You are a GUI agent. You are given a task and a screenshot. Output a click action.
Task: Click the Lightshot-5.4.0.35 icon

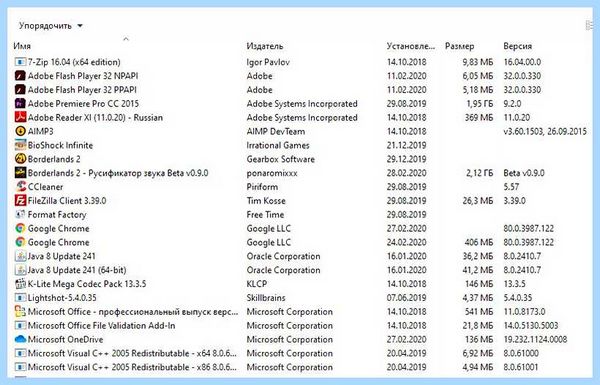pos(20,298)
